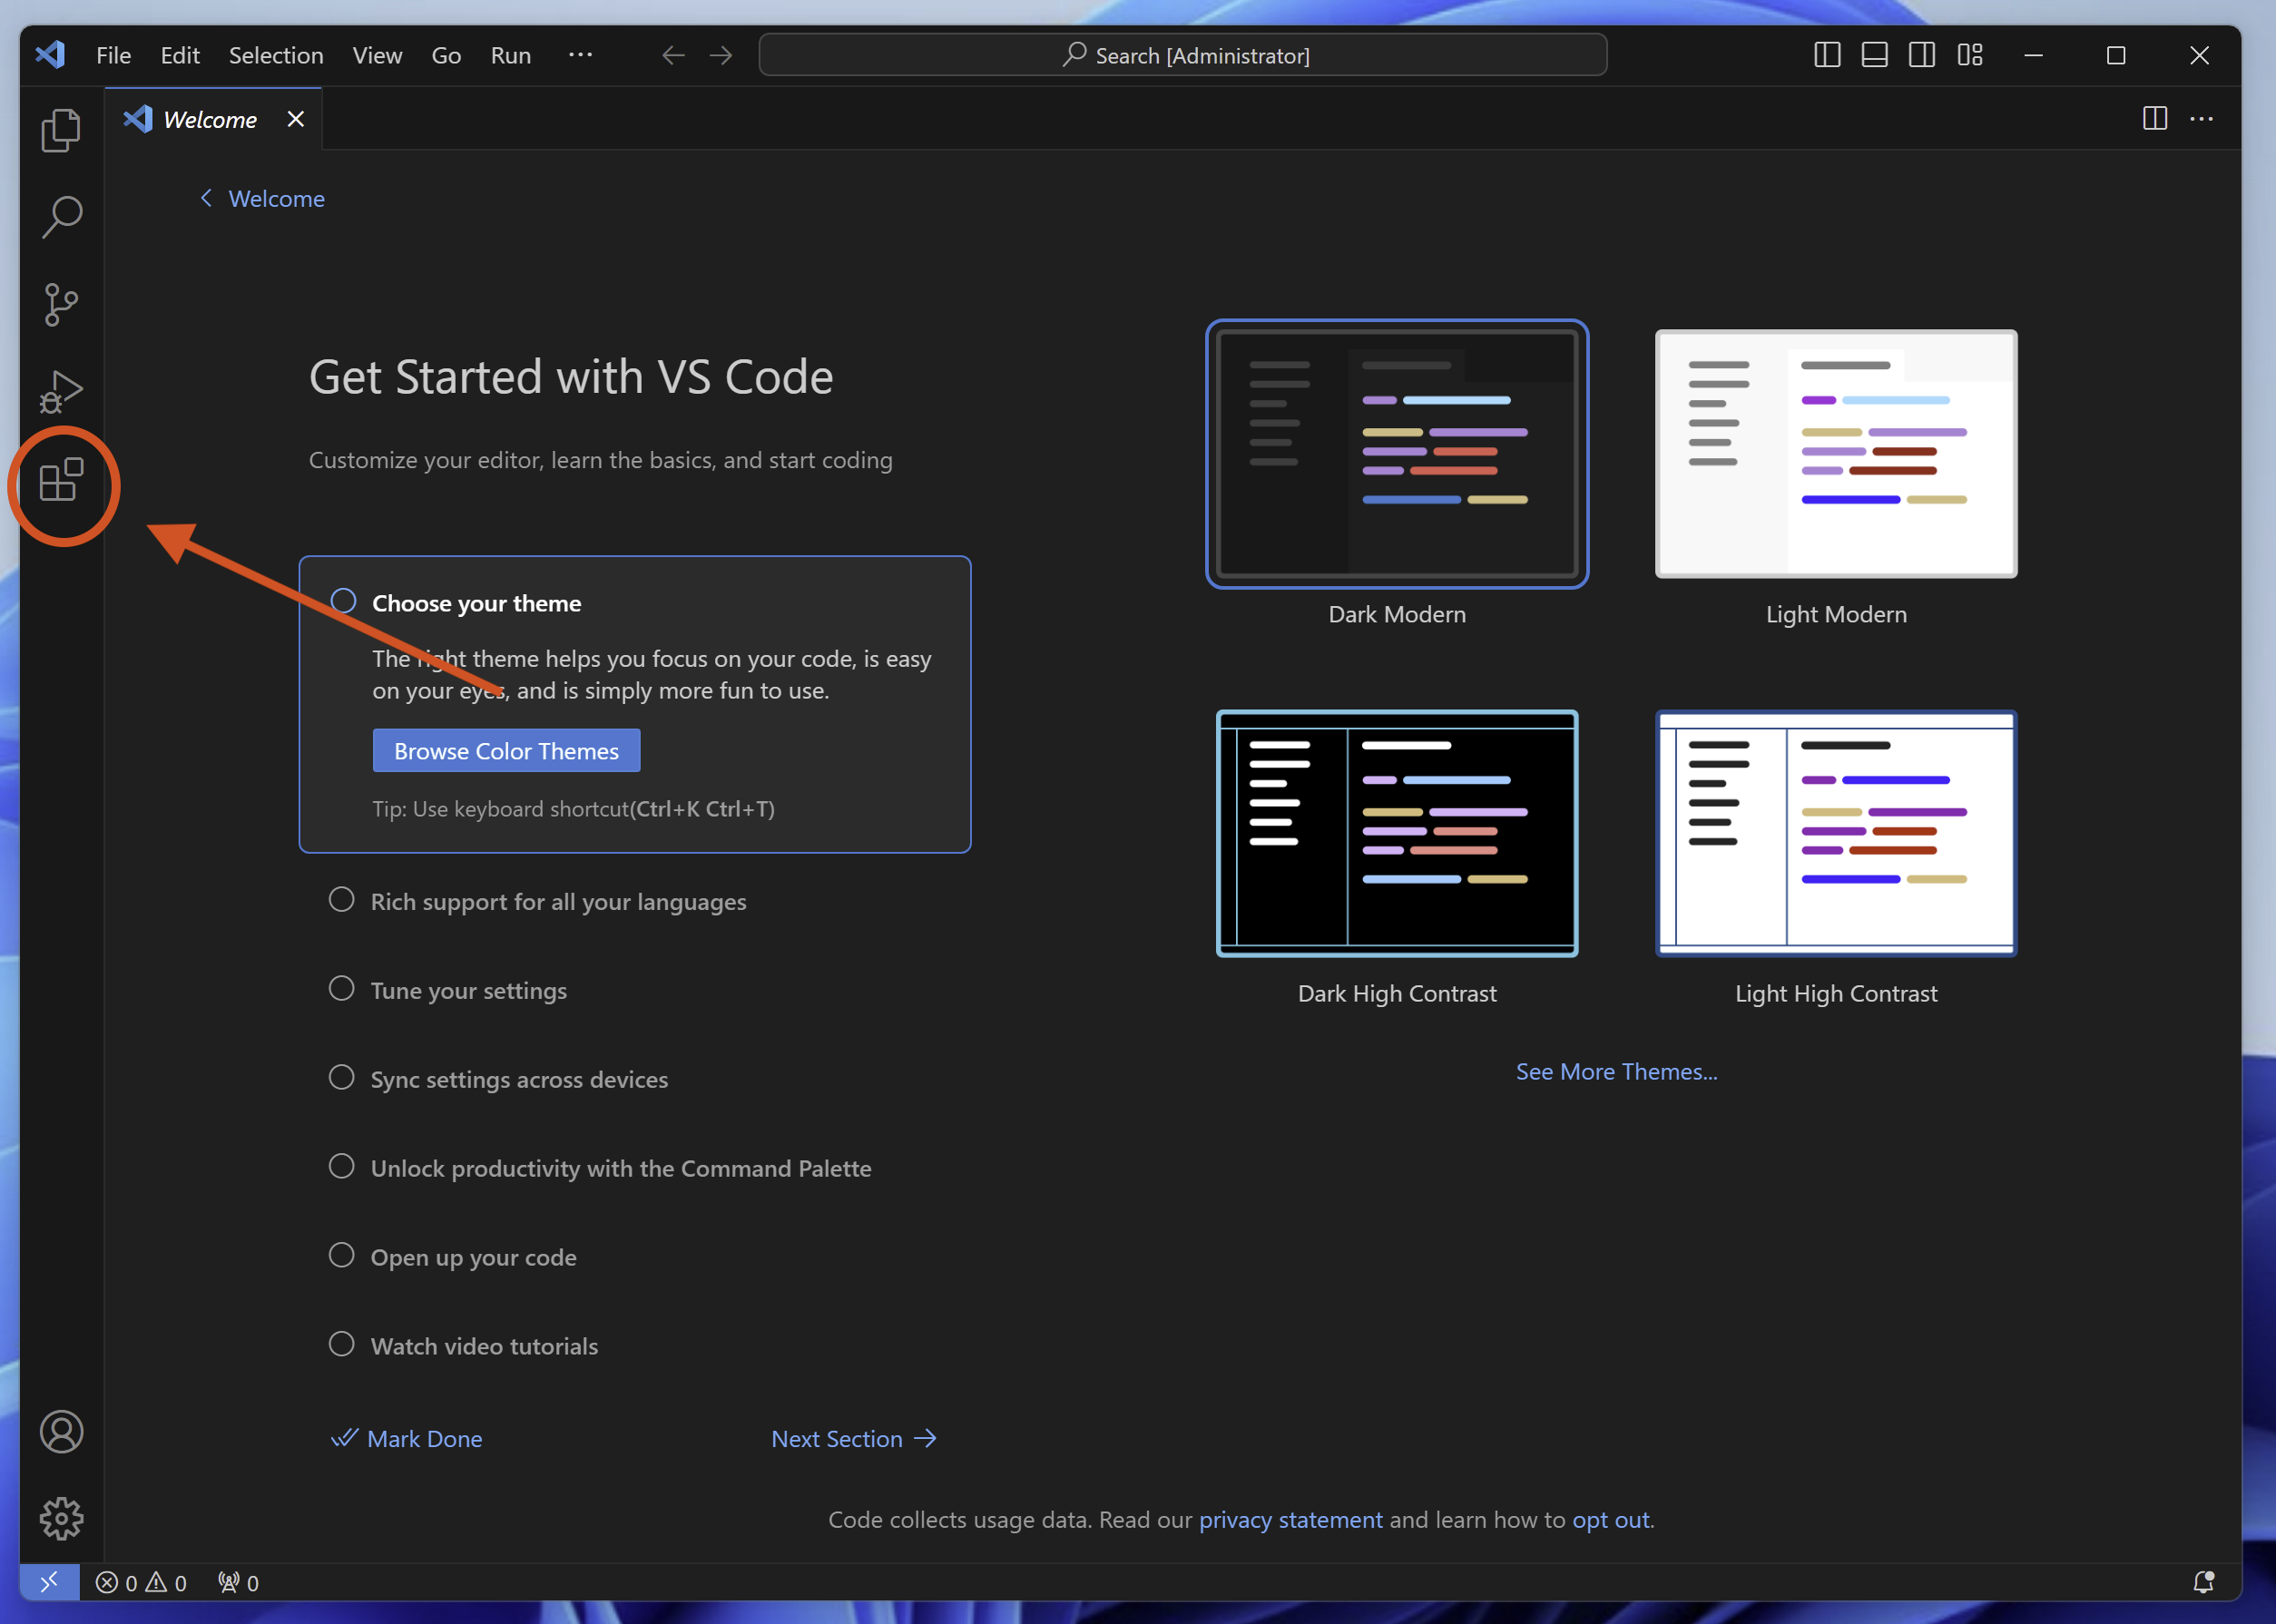Viewport: 2276px width, 1624px height.
Task: Open Account settings
Action: click(62, 1433)
